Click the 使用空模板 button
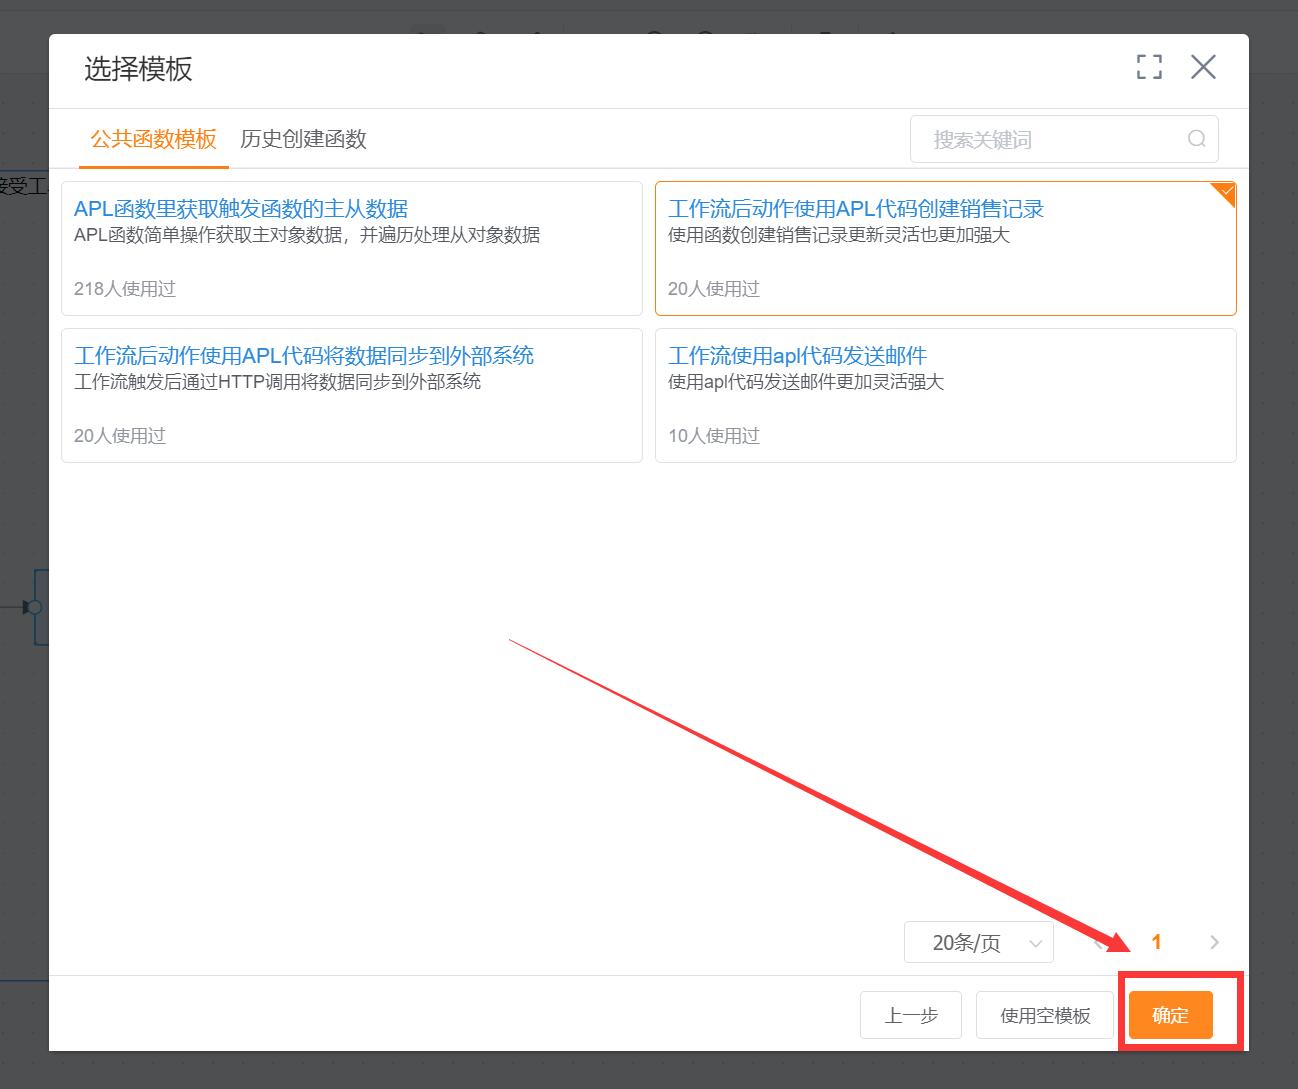1298x1089 pixels. pos(1045,1015)
